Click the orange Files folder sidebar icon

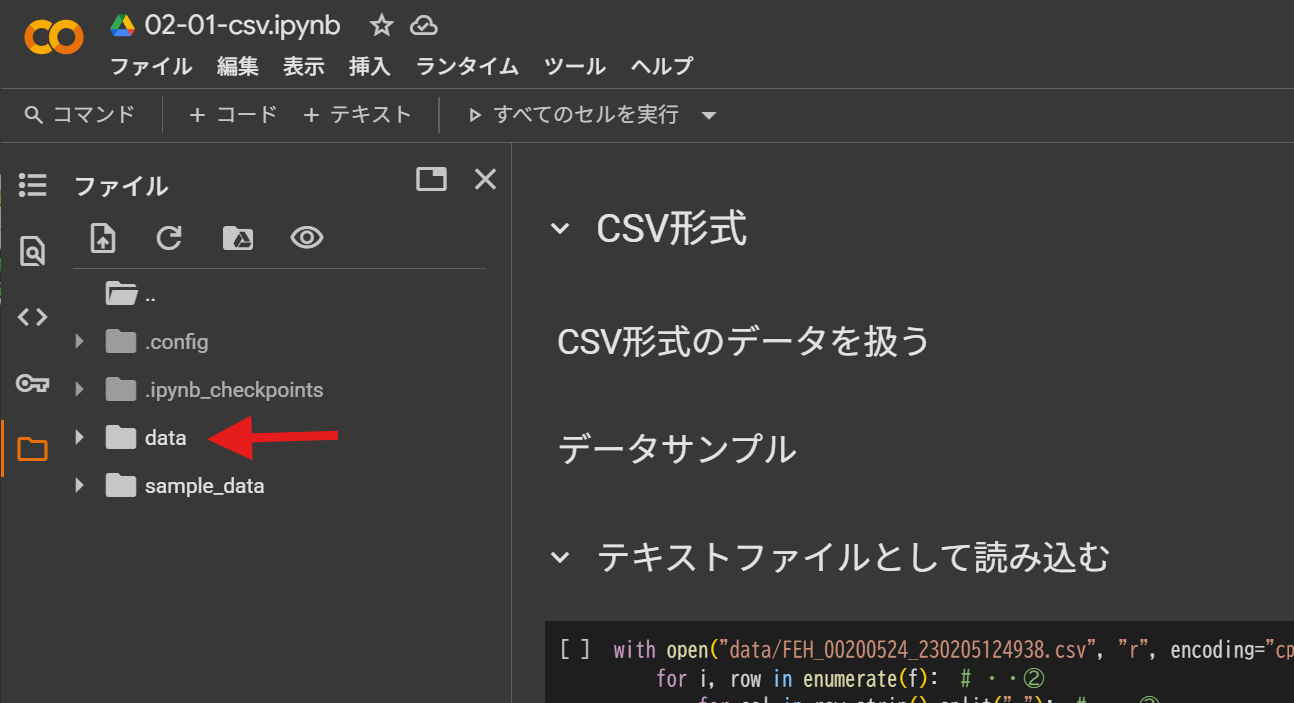pos(32,449)
